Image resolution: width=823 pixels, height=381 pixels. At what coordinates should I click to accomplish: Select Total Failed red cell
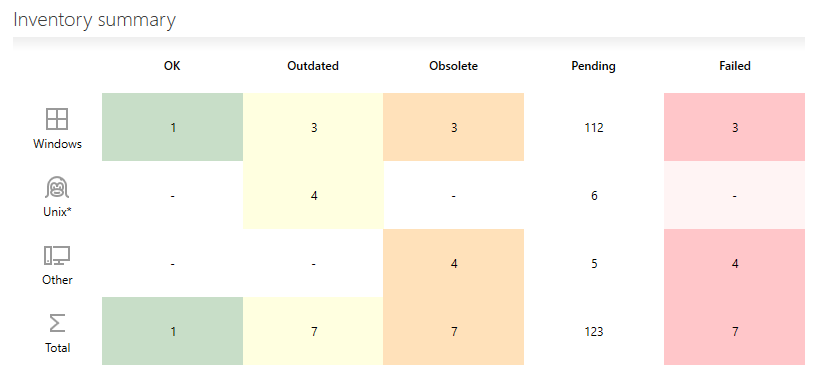(x=734, y=331)
